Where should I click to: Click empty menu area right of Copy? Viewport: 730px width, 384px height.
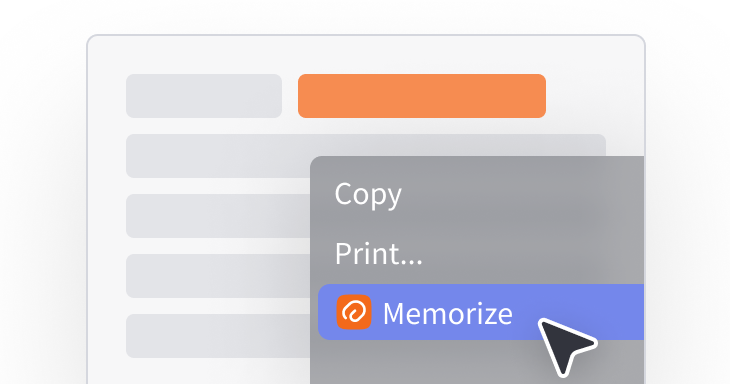(521, 195)
